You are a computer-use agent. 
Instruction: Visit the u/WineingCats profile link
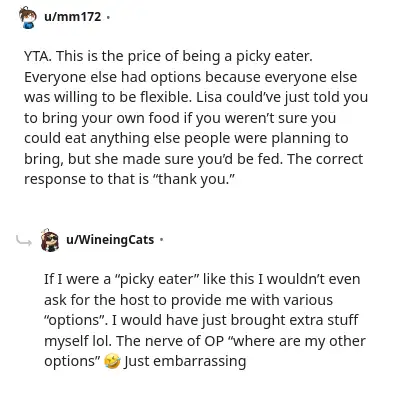(x=110, y=239)
